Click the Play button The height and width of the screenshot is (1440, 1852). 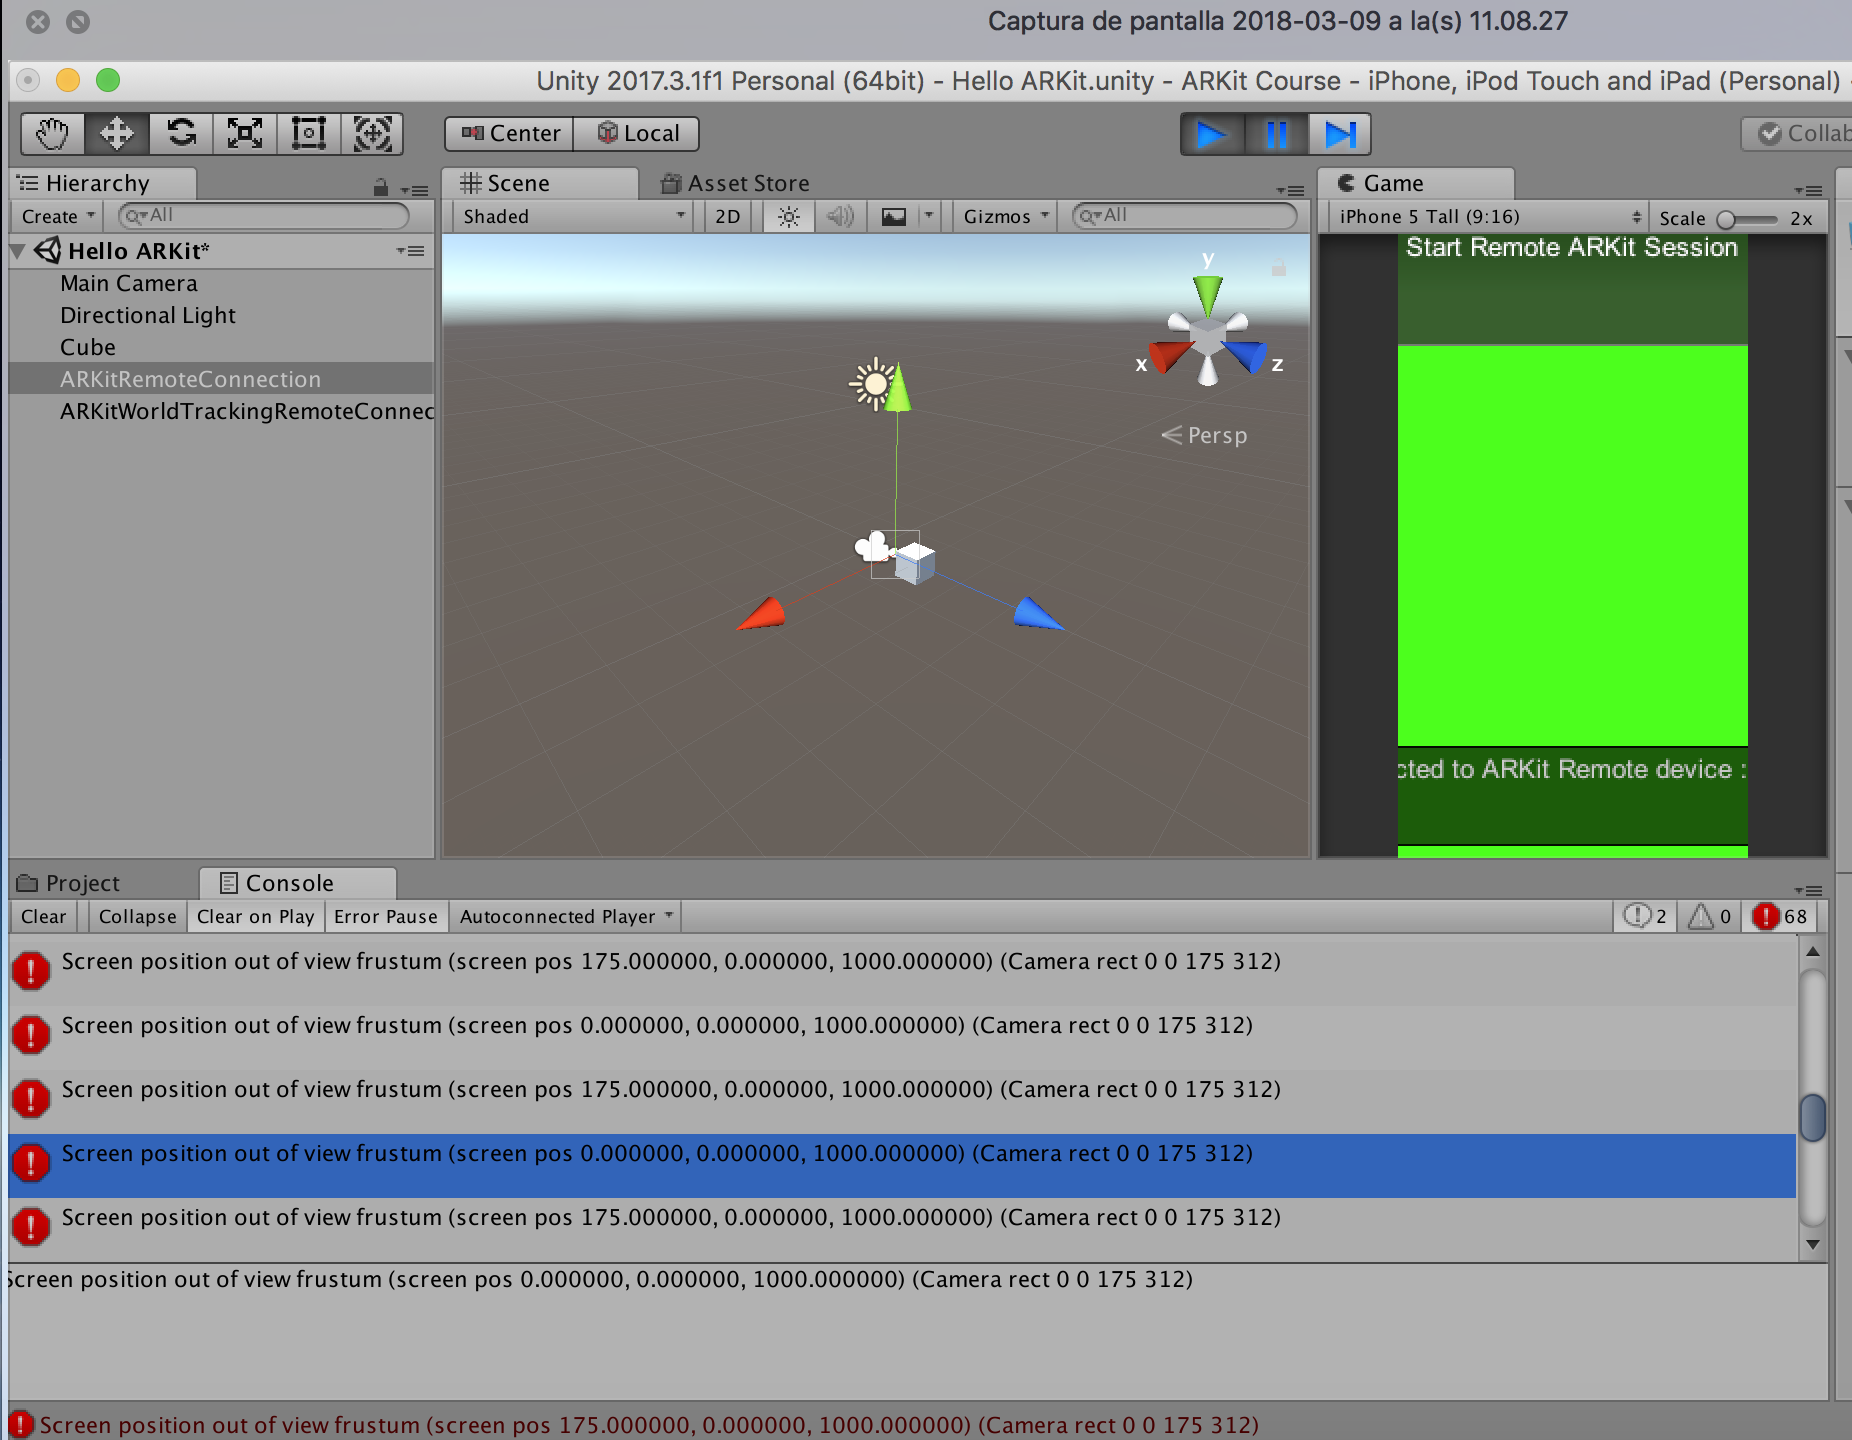pos(1212,134)
